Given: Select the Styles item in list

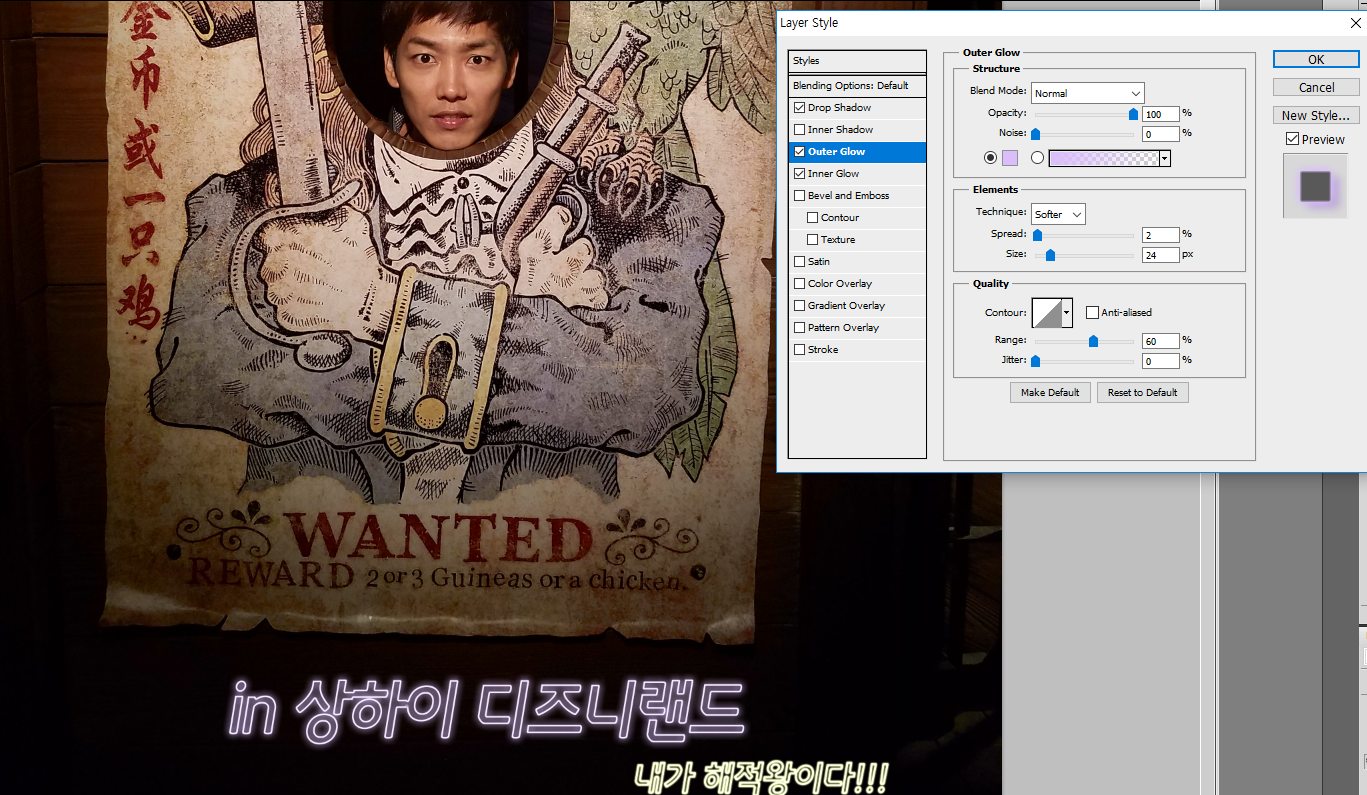Looking at the screenshot, I should click(857, 61).
